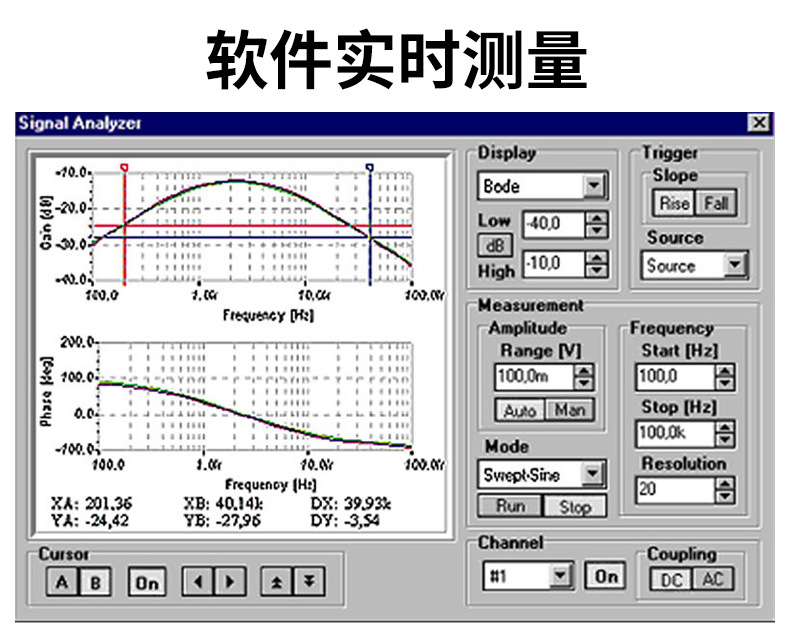
Task: Select cursor A button
Action: (x=62, y=582)
